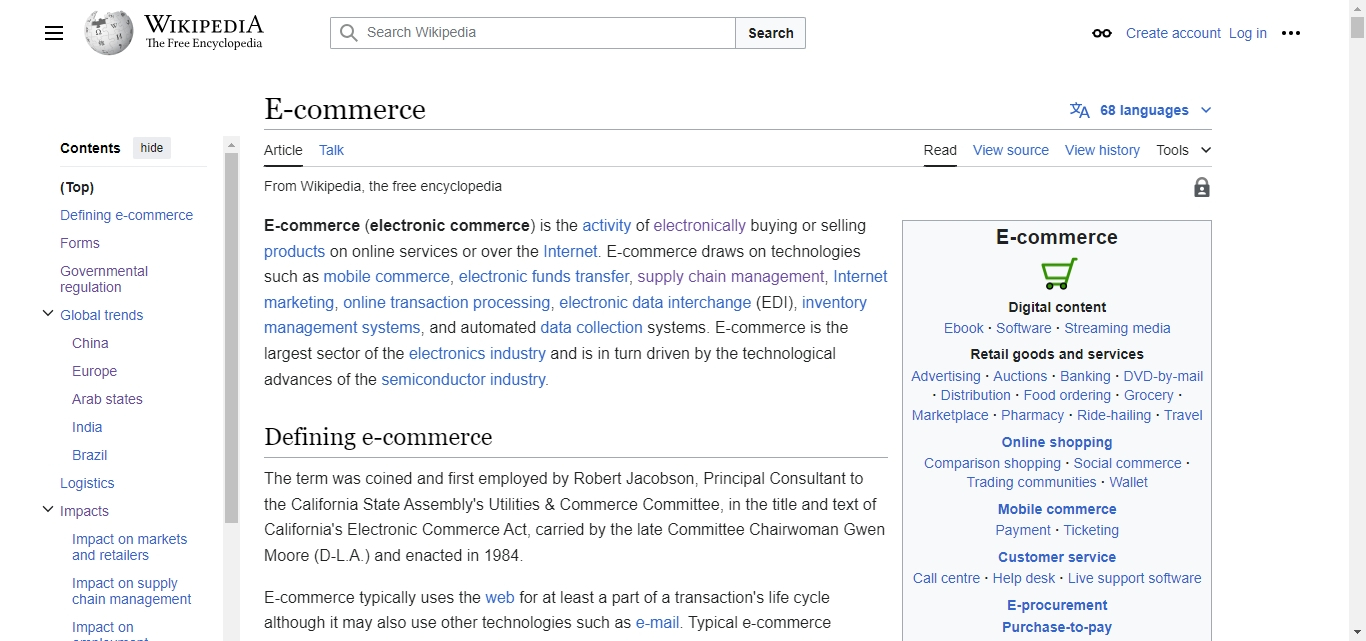Go to Global trends in contents
Image resolution: width=1366 pixels, height=641 pixels.
pos(101,315)
